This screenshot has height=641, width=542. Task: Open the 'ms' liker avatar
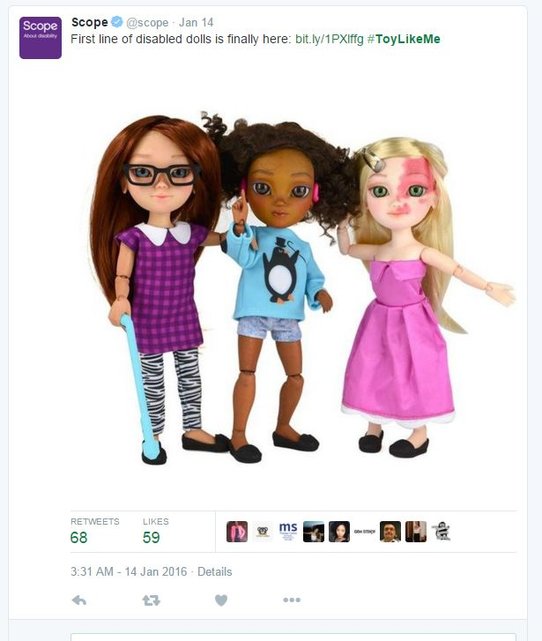[288, 531]
